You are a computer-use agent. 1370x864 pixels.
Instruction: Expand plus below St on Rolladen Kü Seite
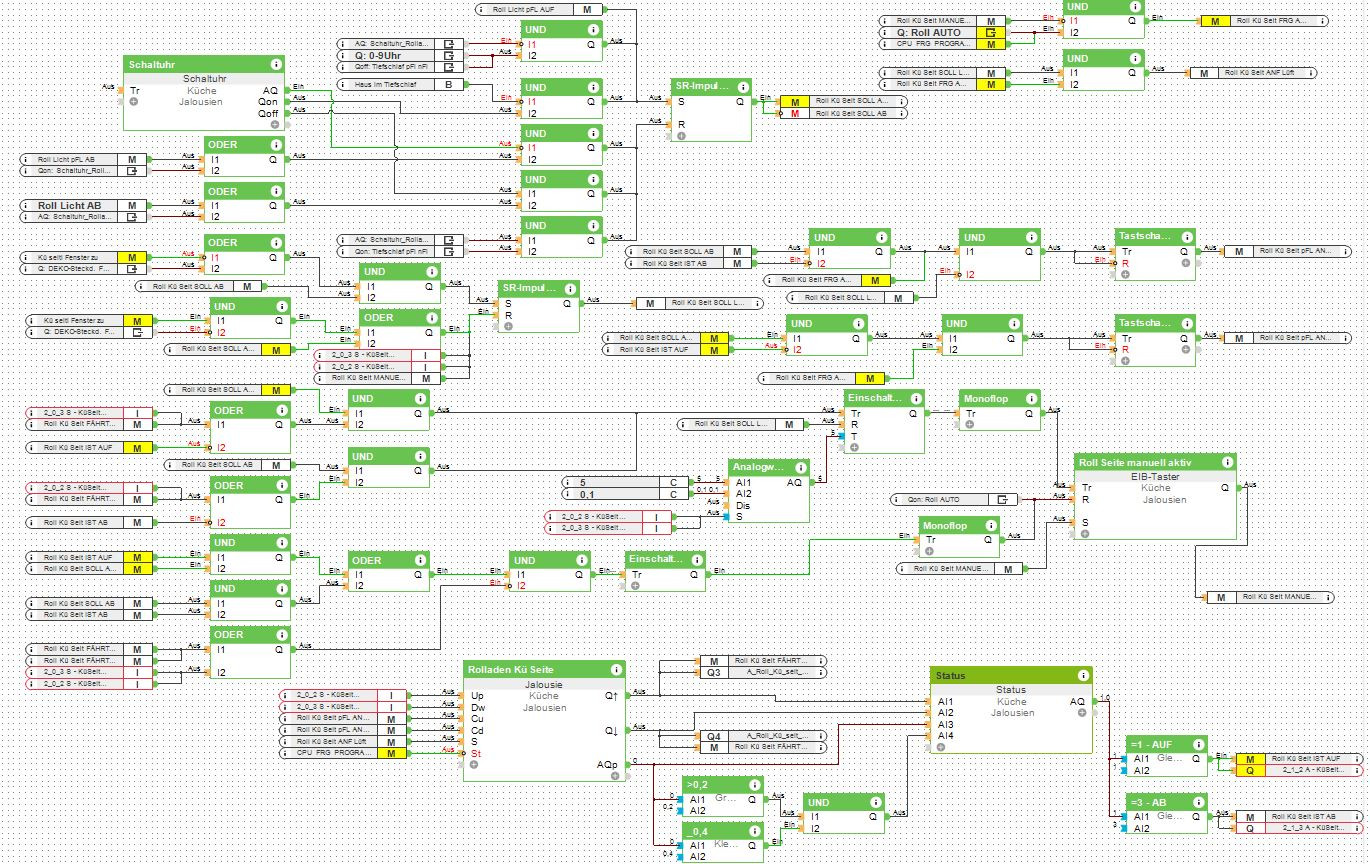[x=473, y=764]
